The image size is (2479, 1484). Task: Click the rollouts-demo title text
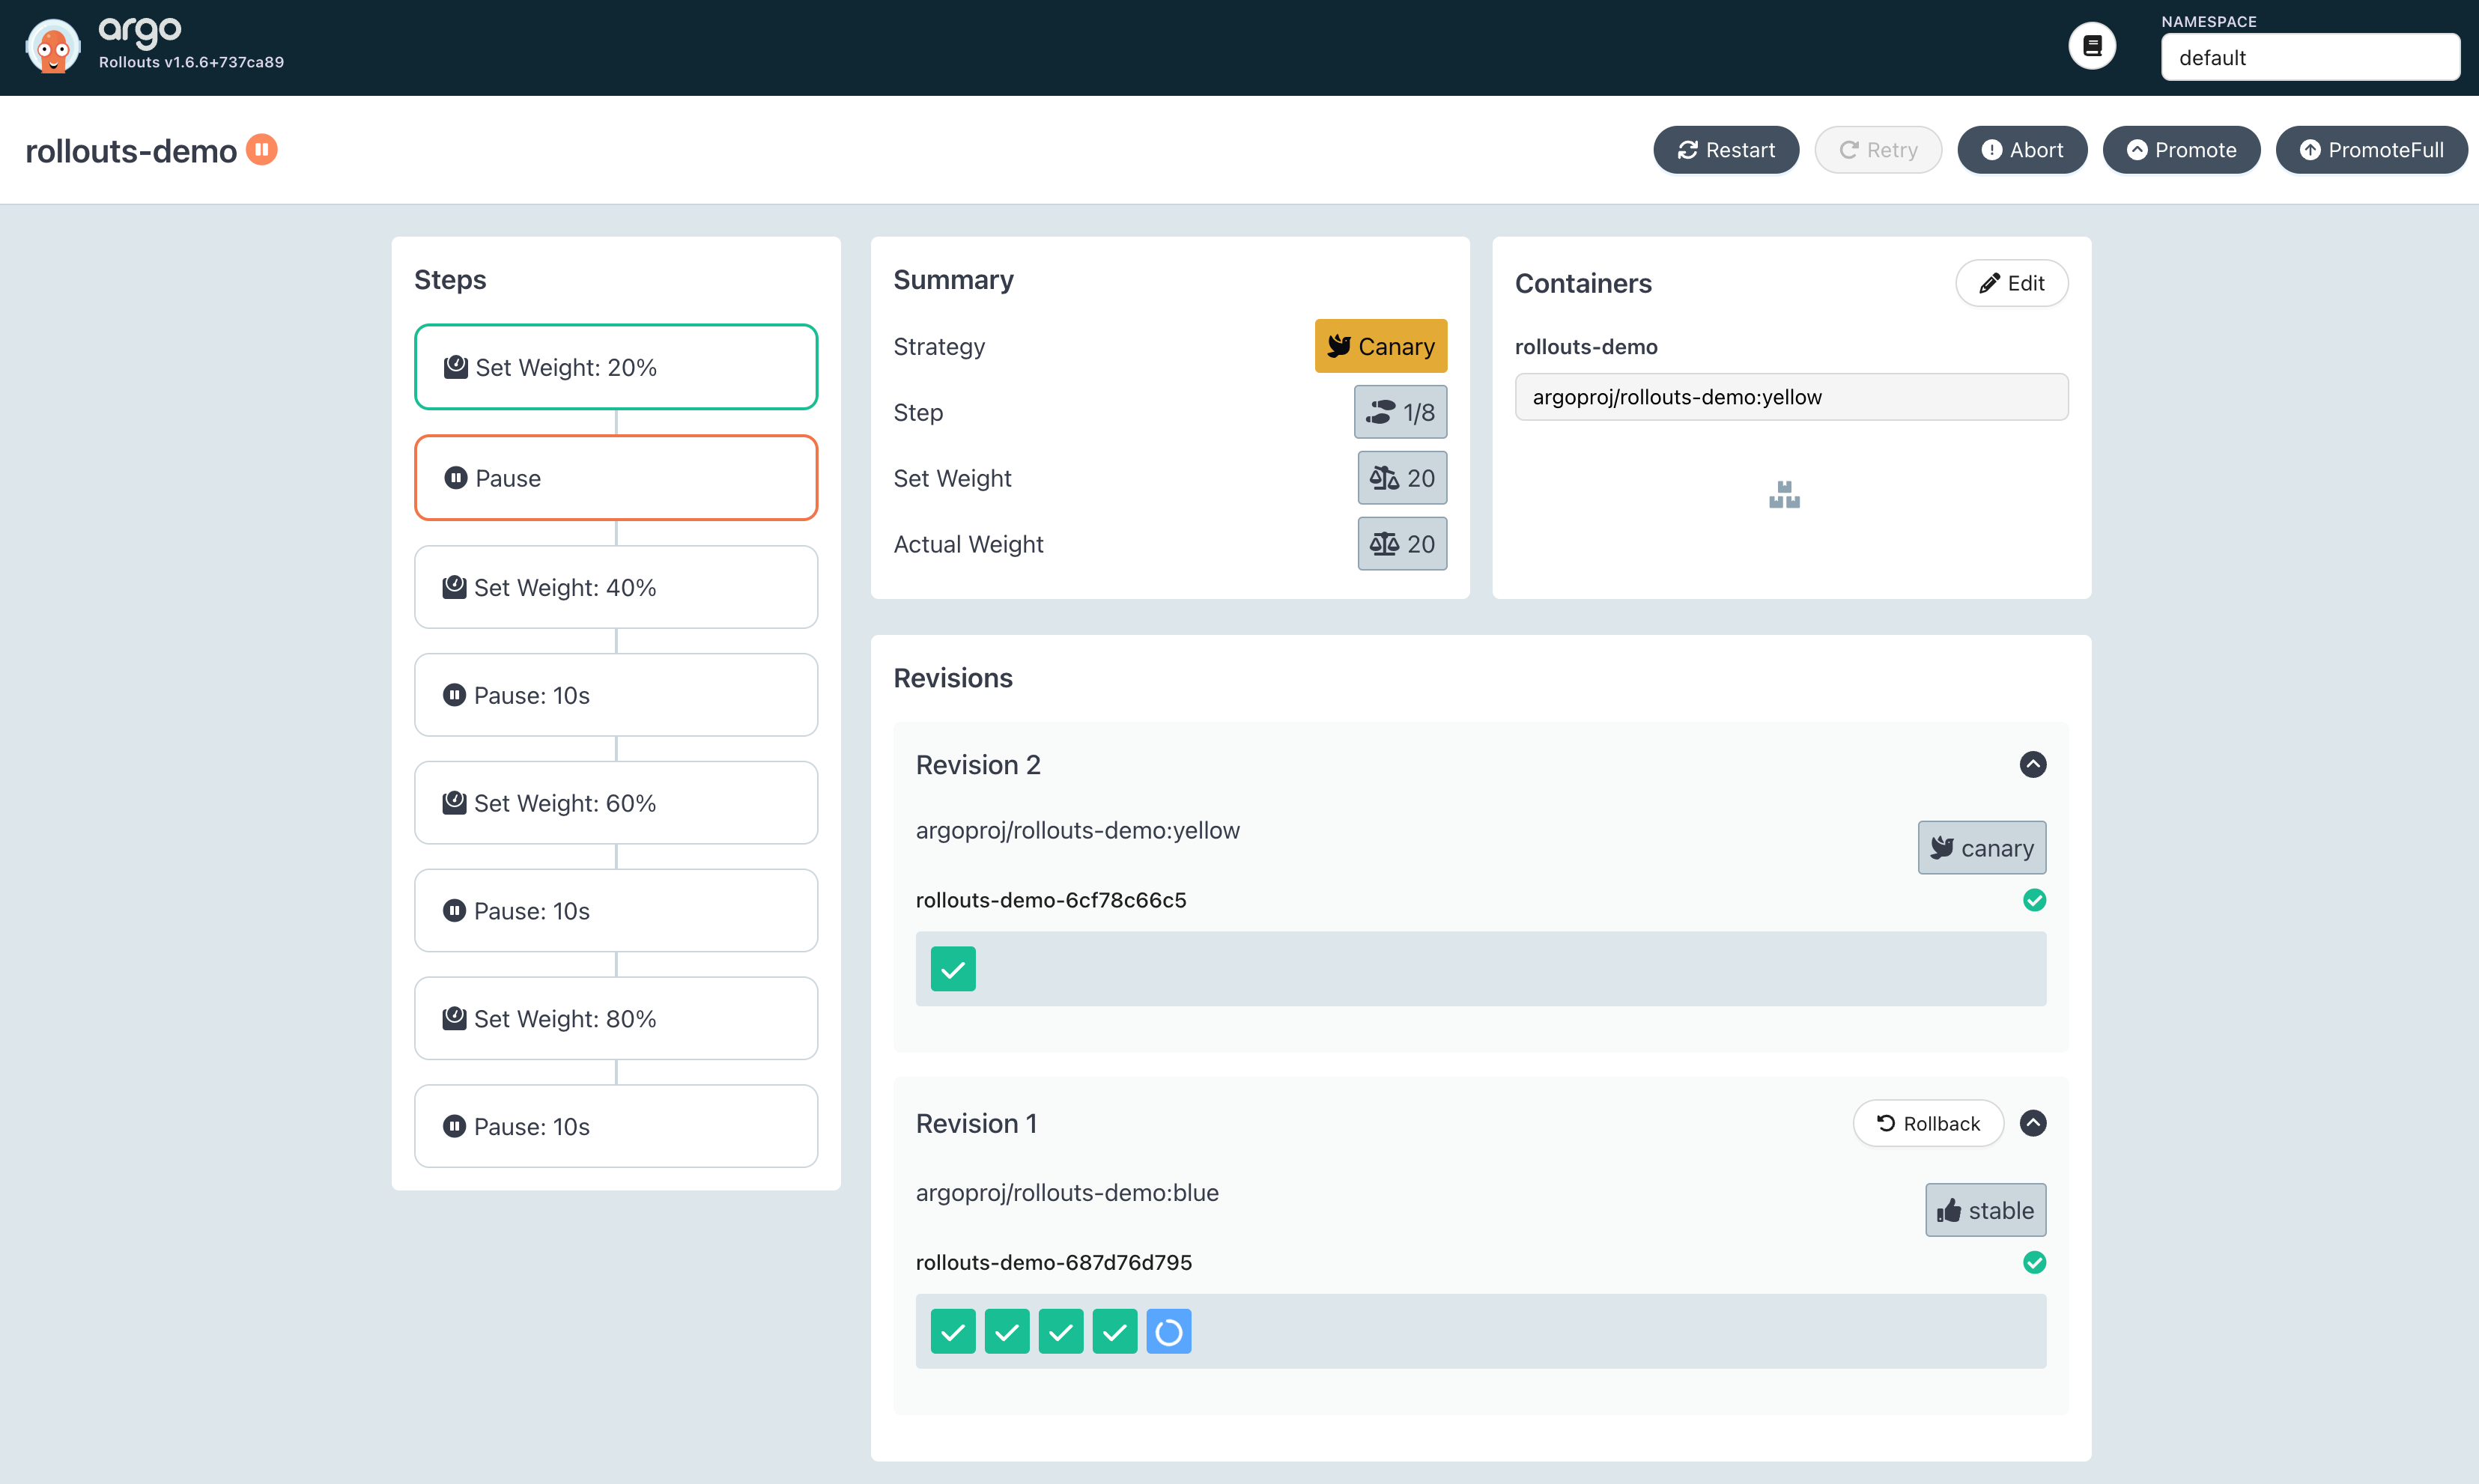click(x=131, y=151)
